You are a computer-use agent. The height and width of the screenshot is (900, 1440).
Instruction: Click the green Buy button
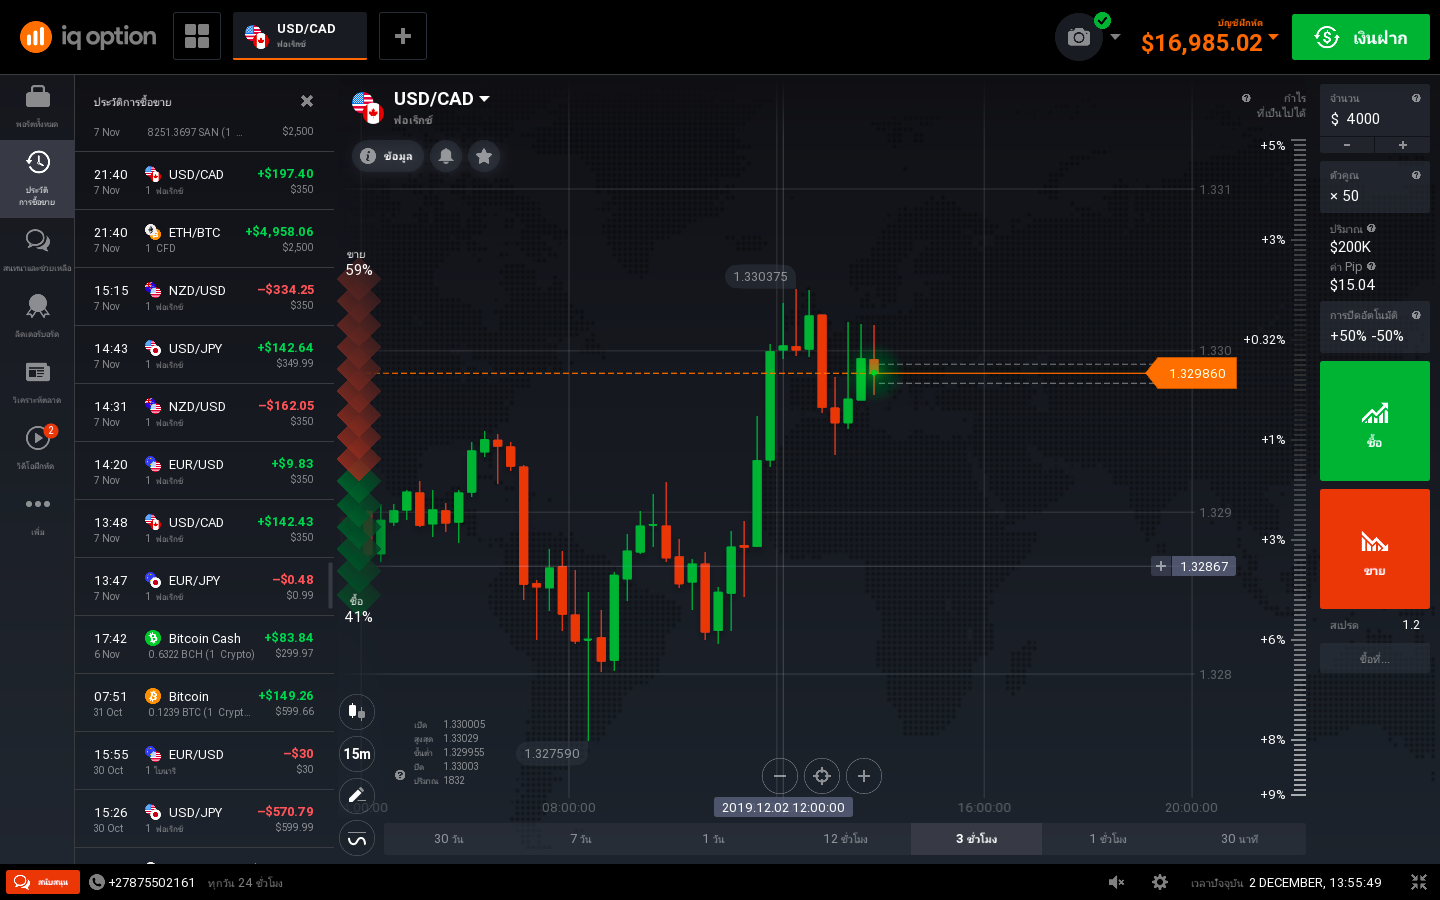[x=1375, y=421]
